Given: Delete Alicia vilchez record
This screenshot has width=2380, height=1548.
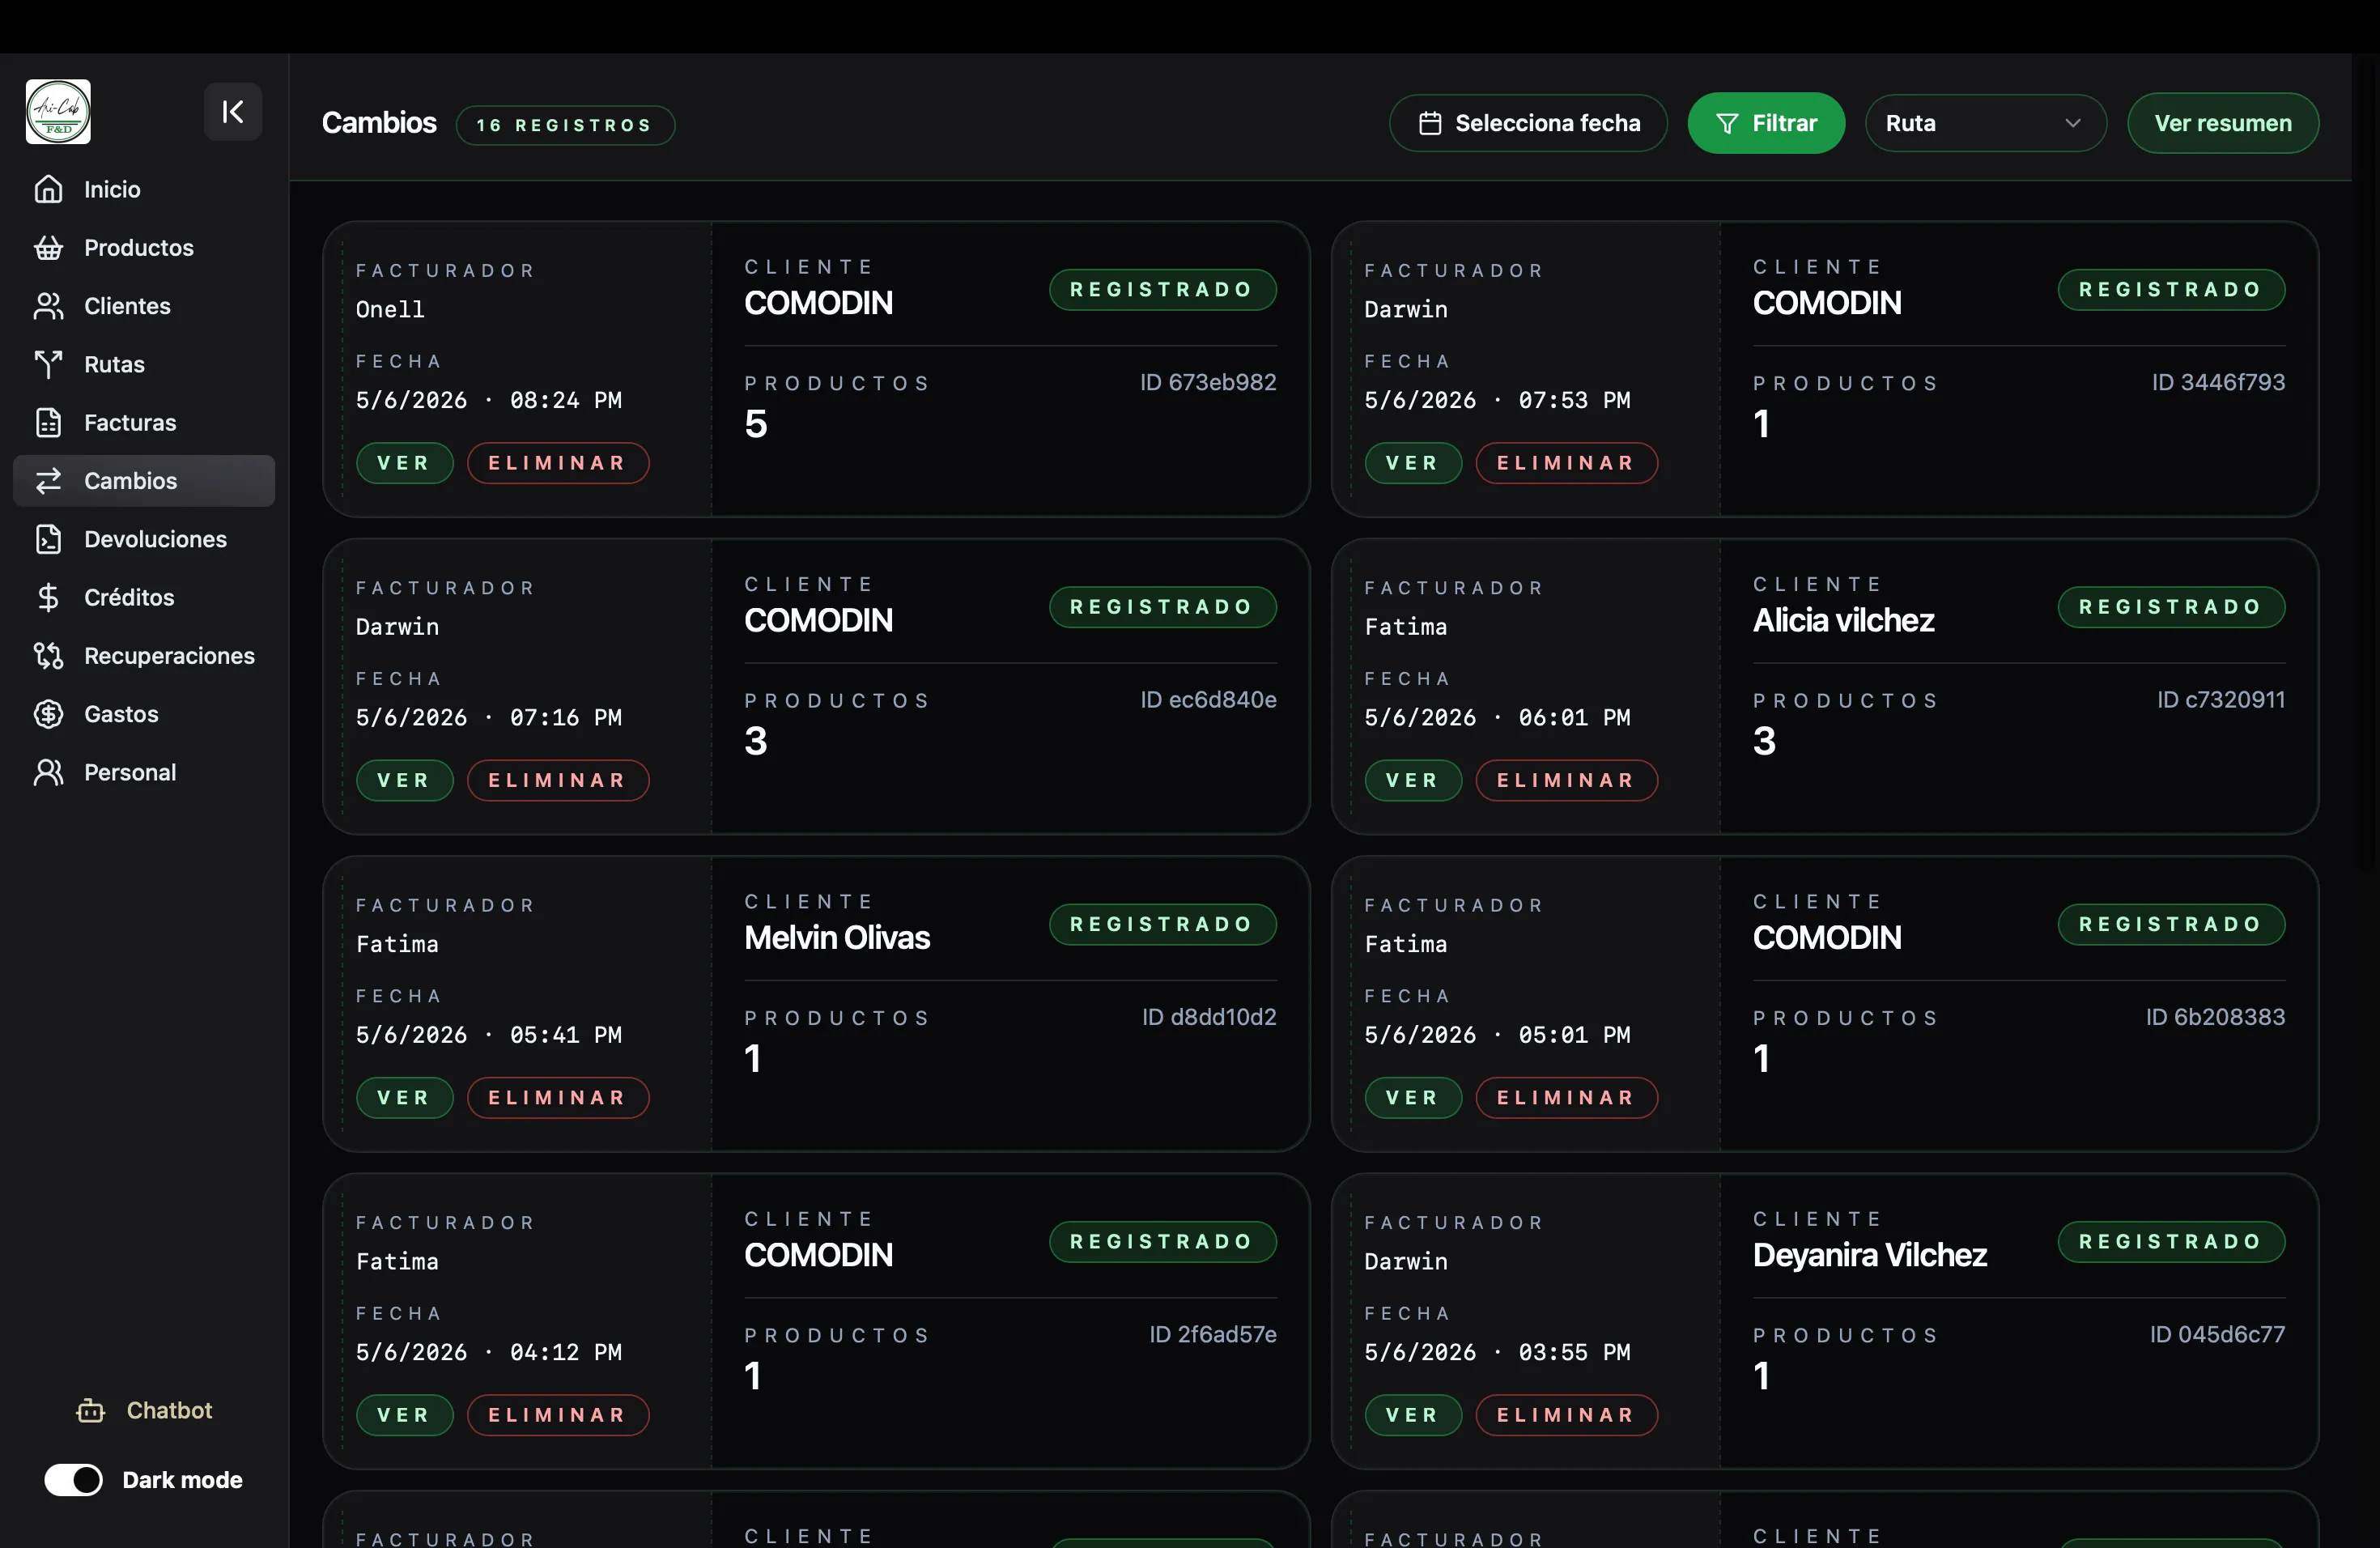Looking at the screenshot, I should tap(1566, 780).
